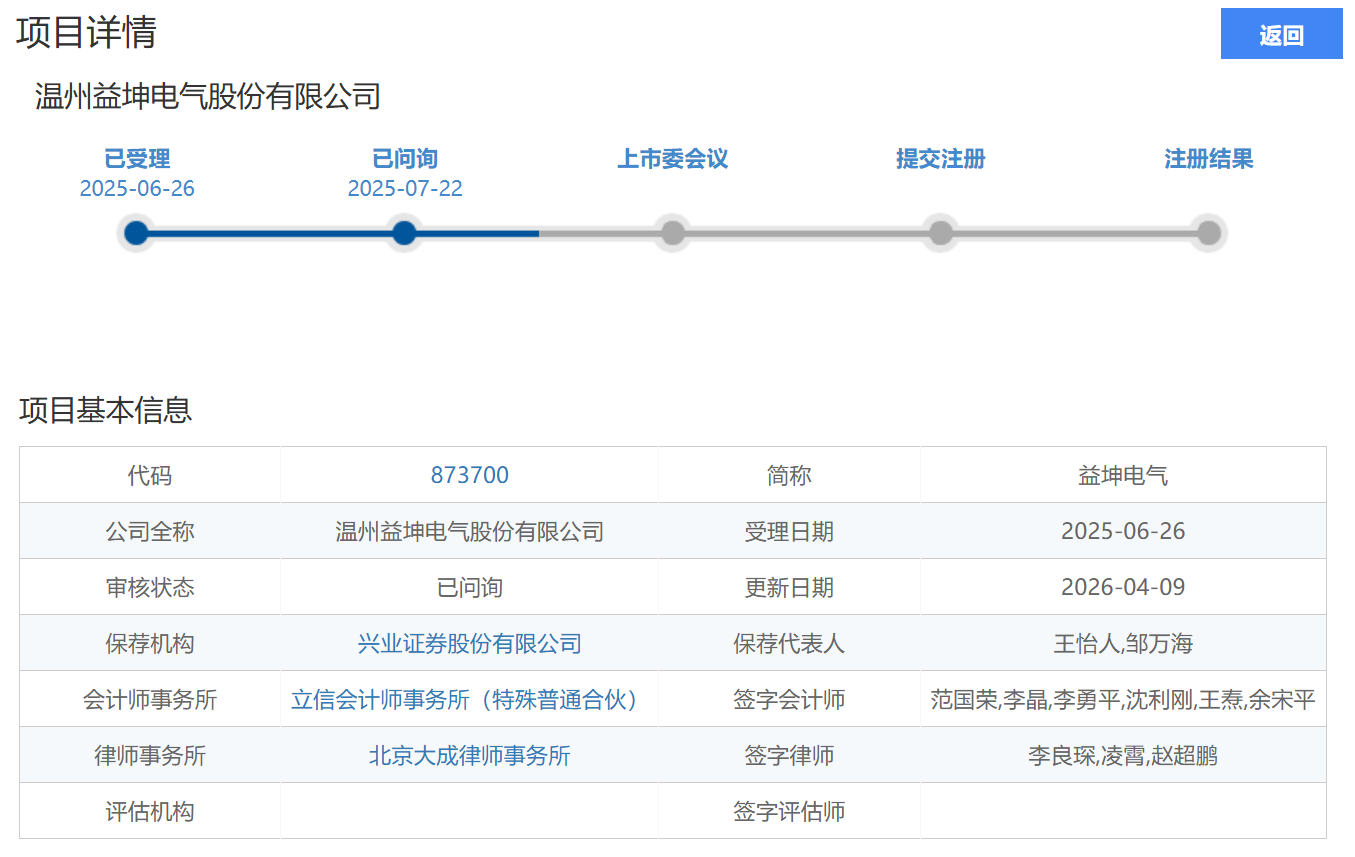The height and width of the screenshot is (857, 1355).
Task: Click the 已问询 progress step dot
Action: [x=404, y=233]
